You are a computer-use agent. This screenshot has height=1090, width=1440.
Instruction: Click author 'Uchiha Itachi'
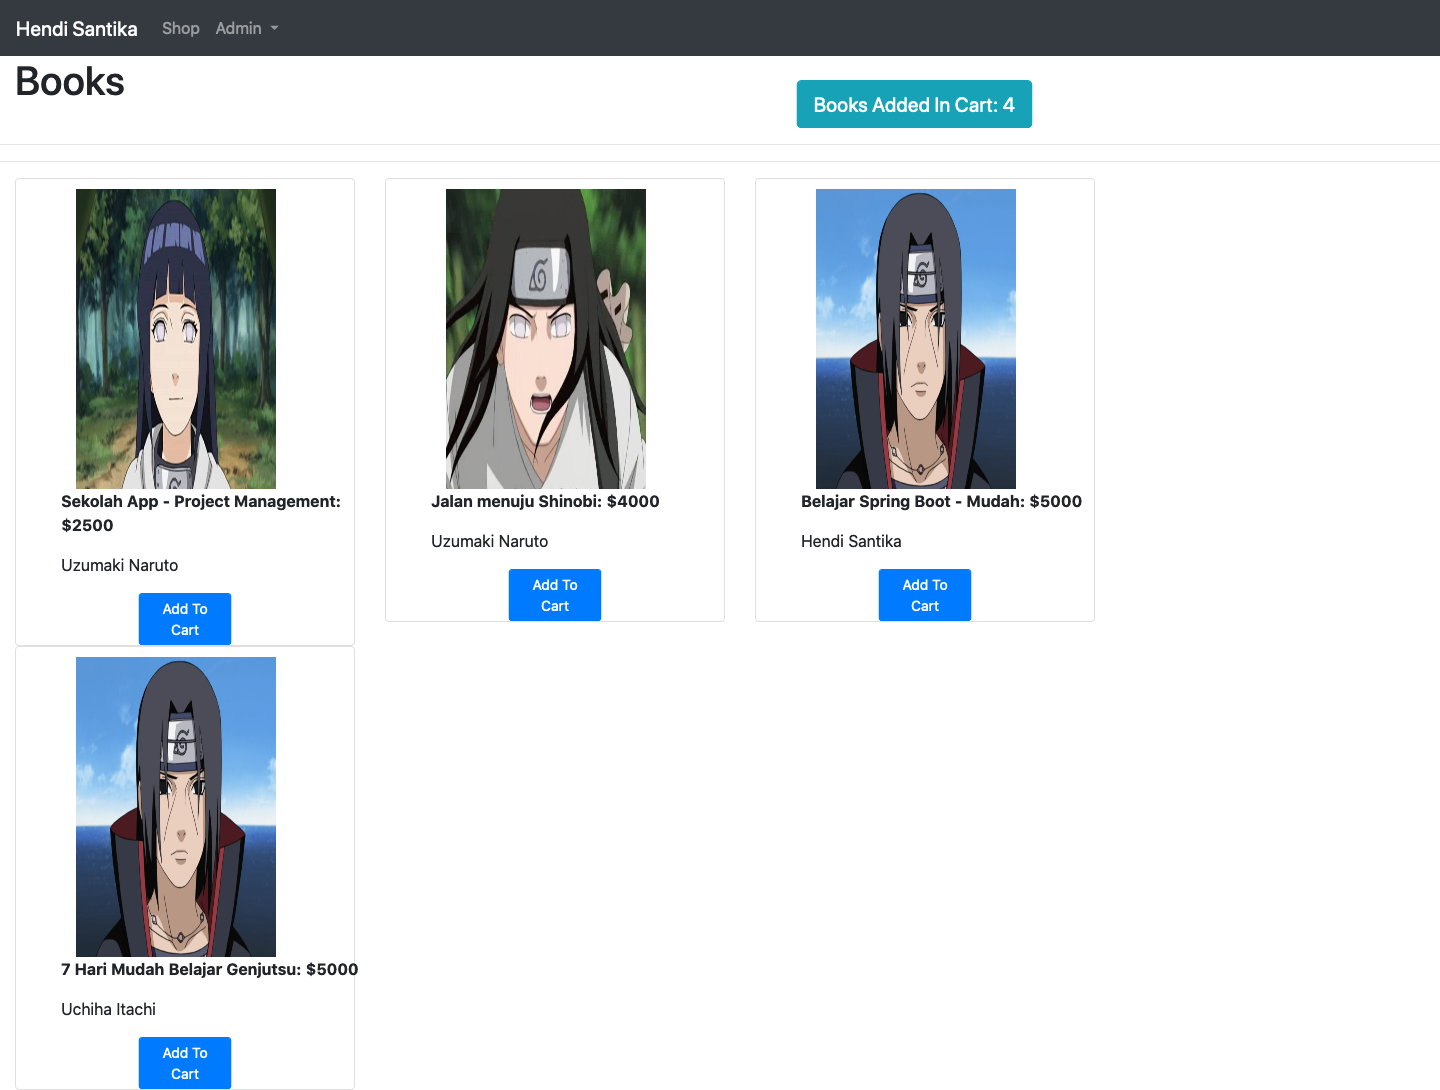click(109, 1009)
